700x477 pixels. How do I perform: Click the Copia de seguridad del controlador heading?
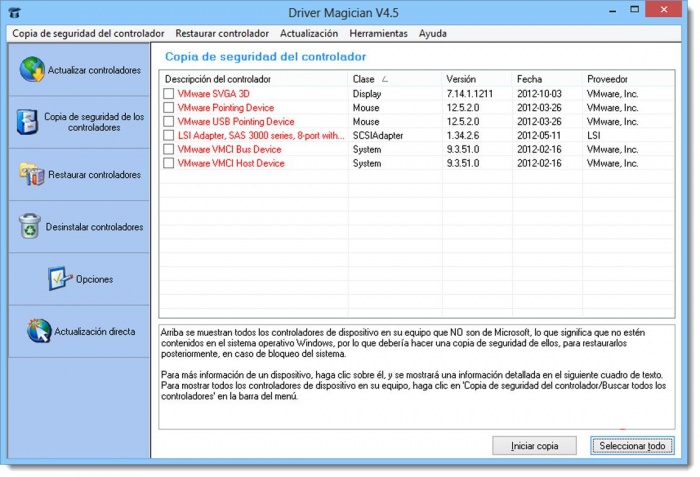tap(266, 57)
